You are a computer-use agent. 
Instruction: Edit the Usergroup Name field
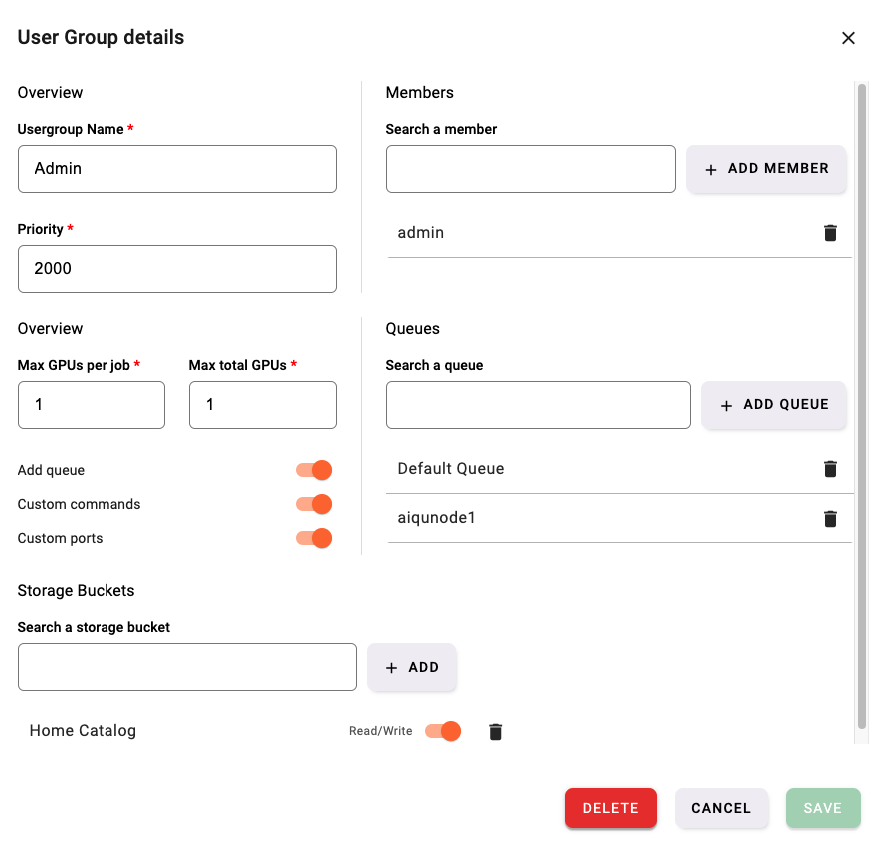coord(177,168)
